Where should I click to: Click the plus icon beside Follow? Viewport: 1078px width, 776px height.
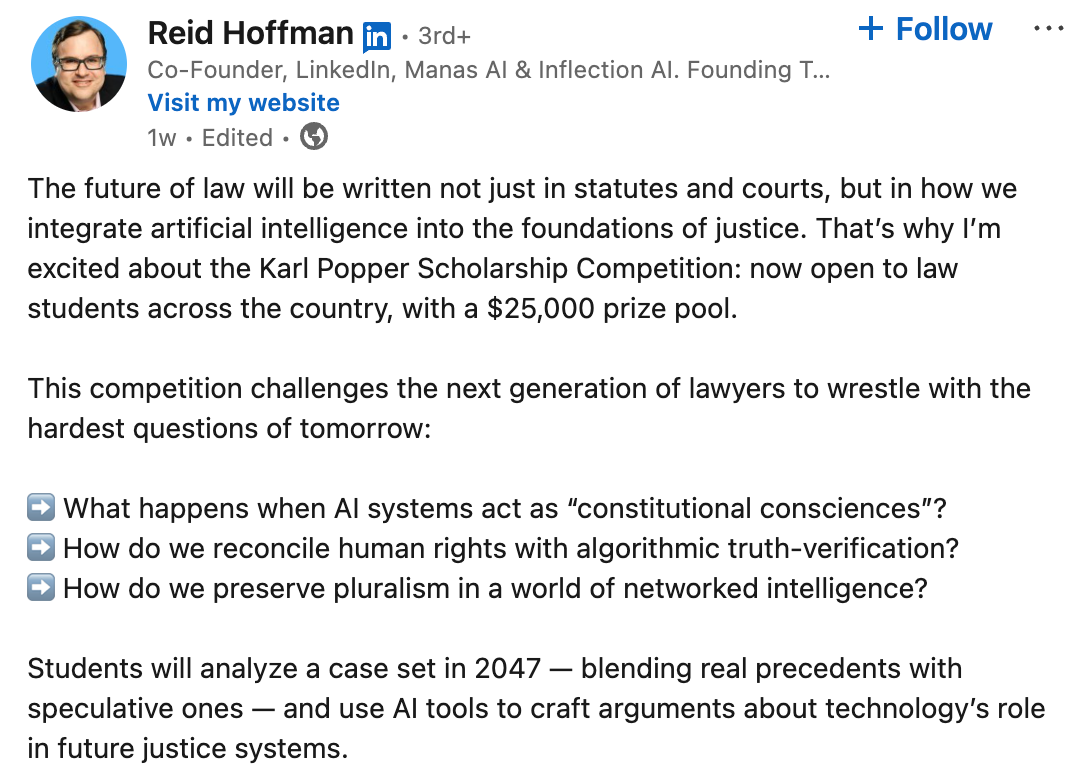(871, 29)
